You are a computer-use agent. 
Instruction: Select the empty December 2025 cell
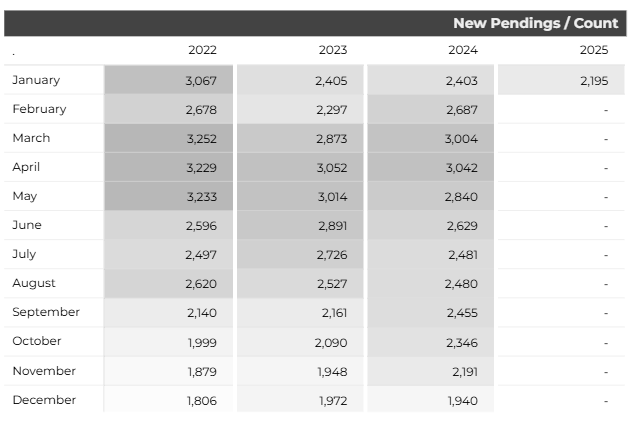(561, 400)
